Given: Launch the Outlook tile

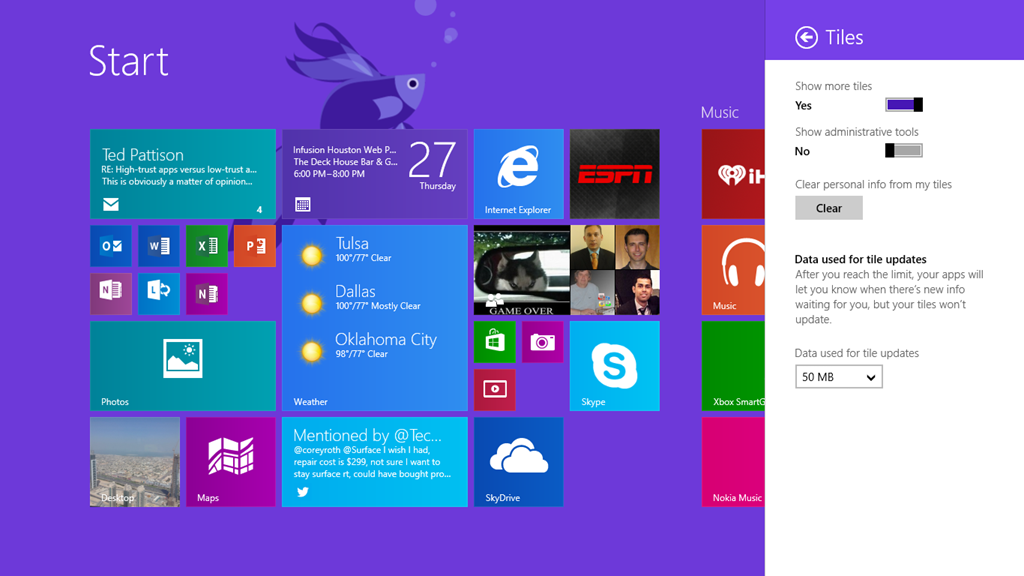Looking at the screenshot, I should coord(111,246).
